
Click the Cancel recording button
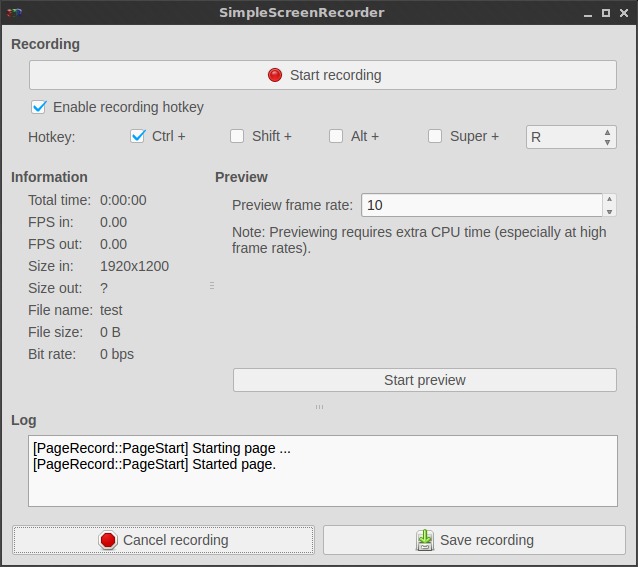[x=163, y=540]
